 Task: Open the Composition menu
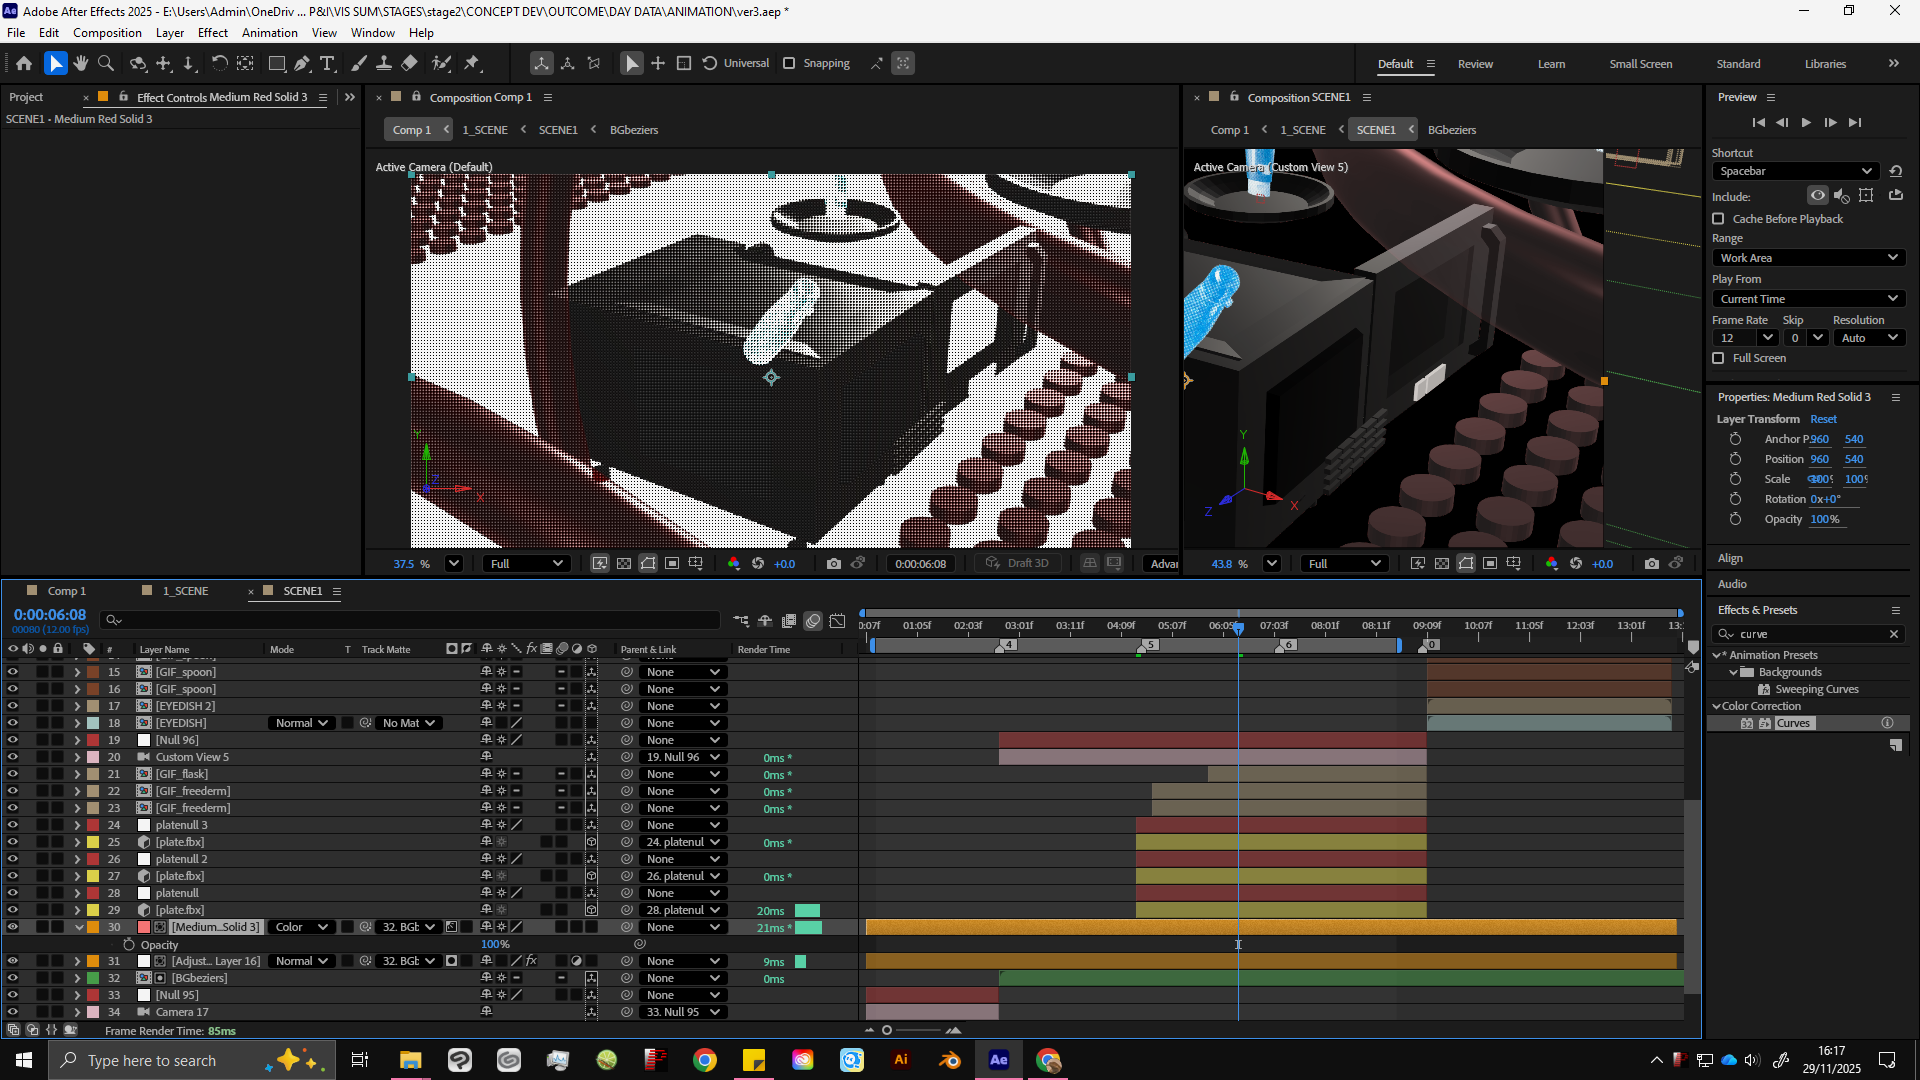tap(107, 33)
